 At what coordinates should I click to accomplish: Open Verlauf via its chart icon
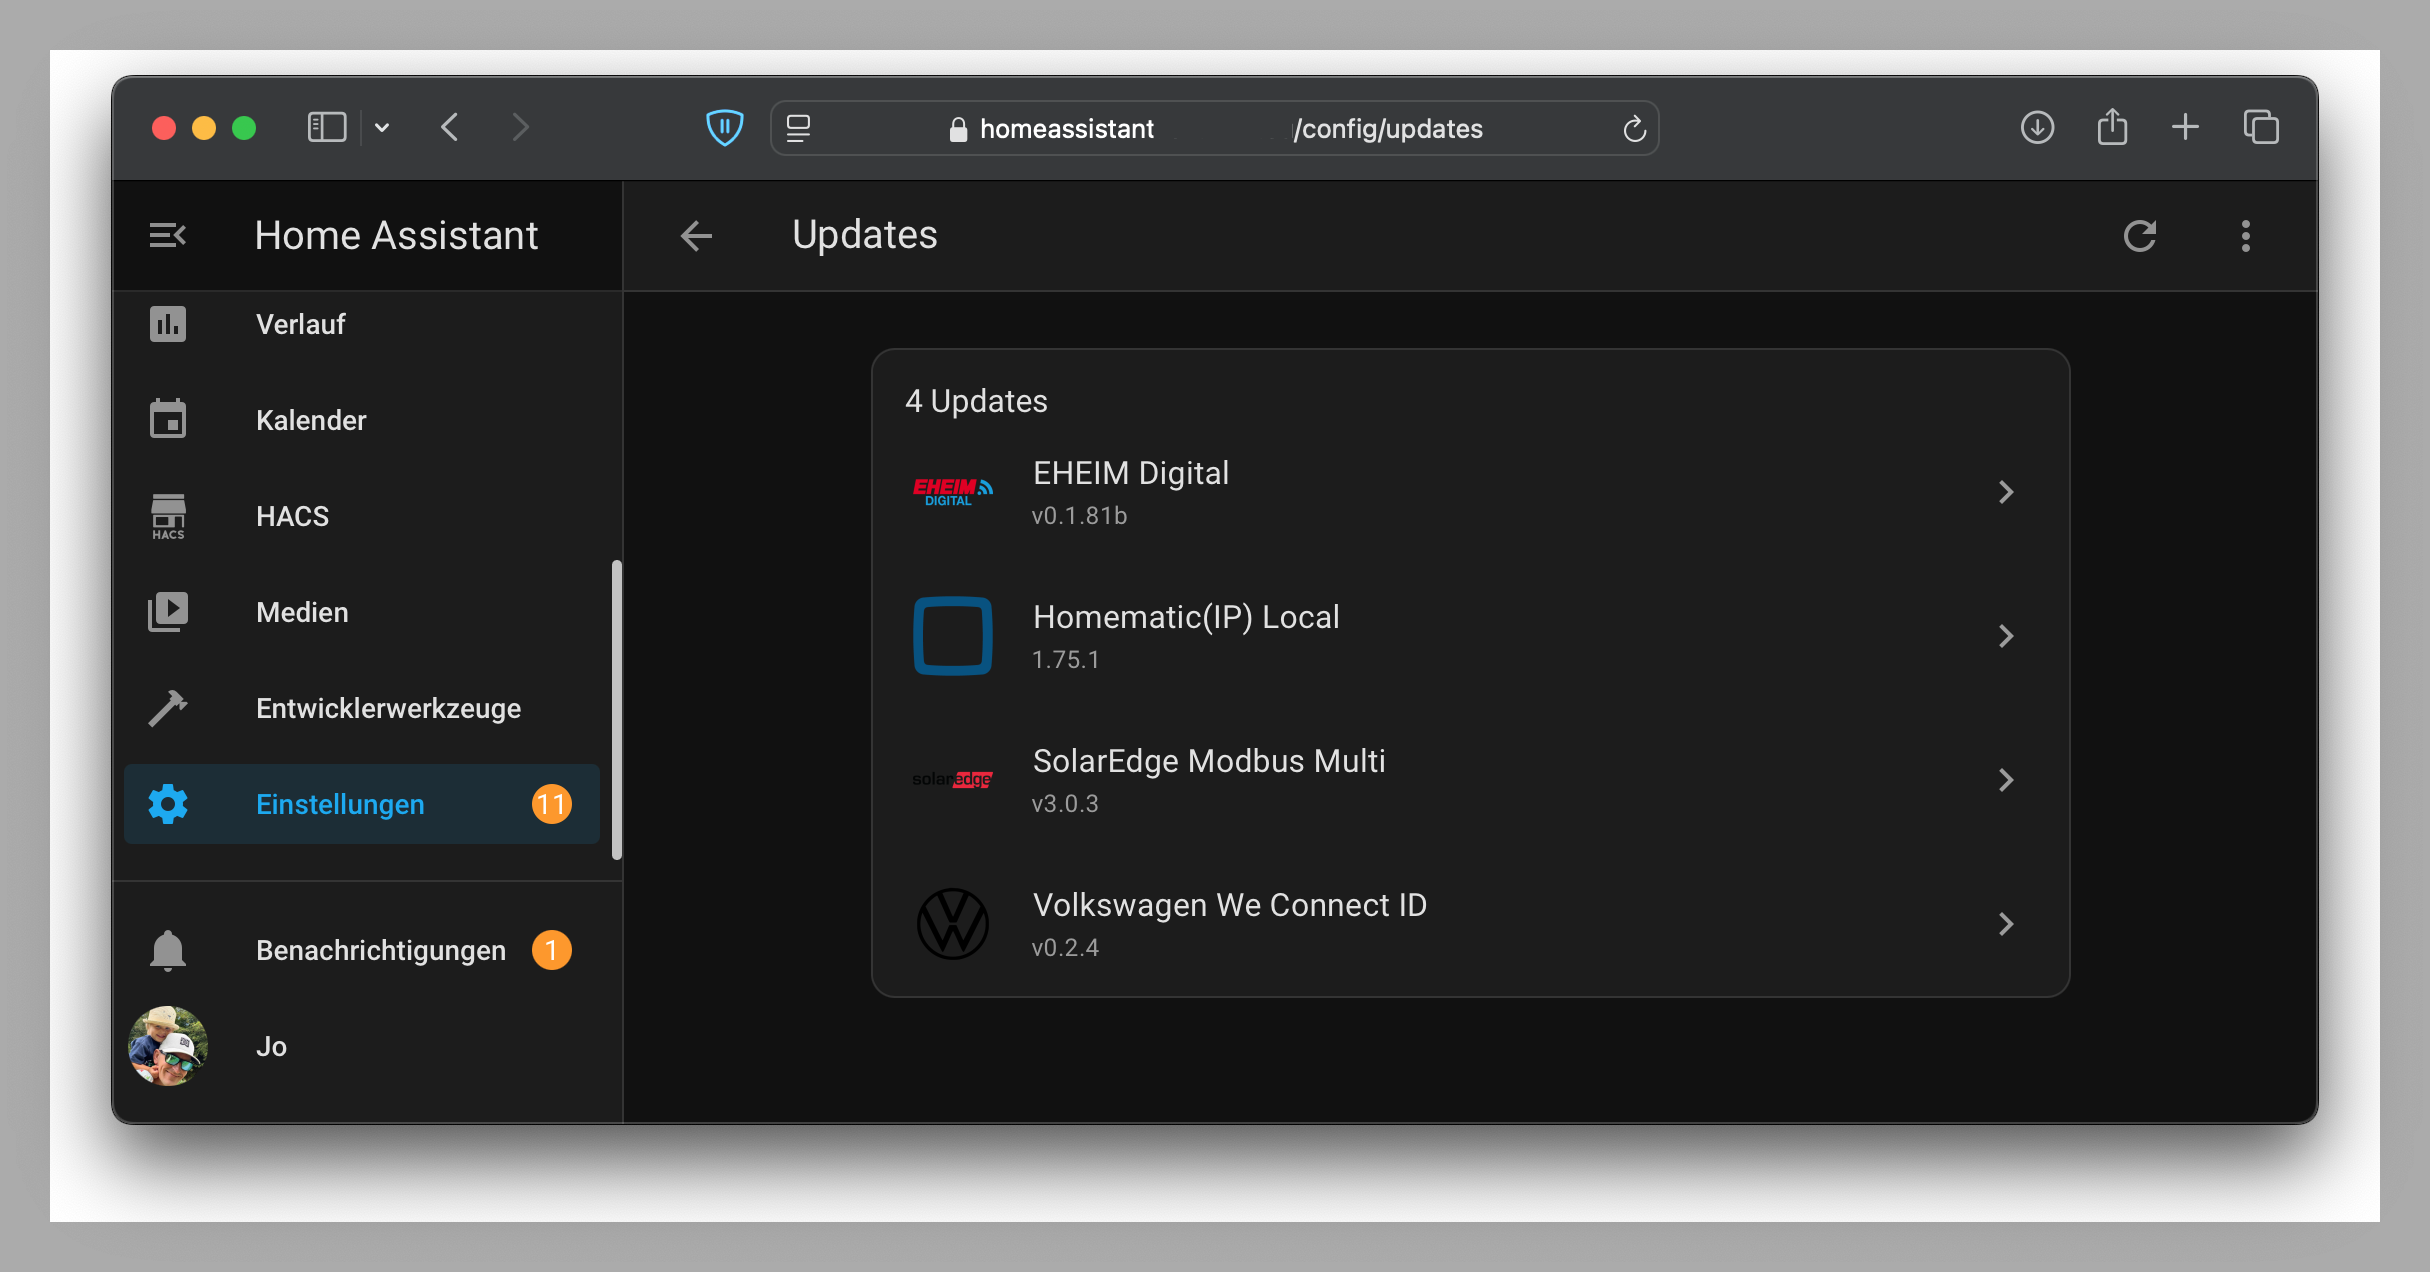tap(168, 323)
